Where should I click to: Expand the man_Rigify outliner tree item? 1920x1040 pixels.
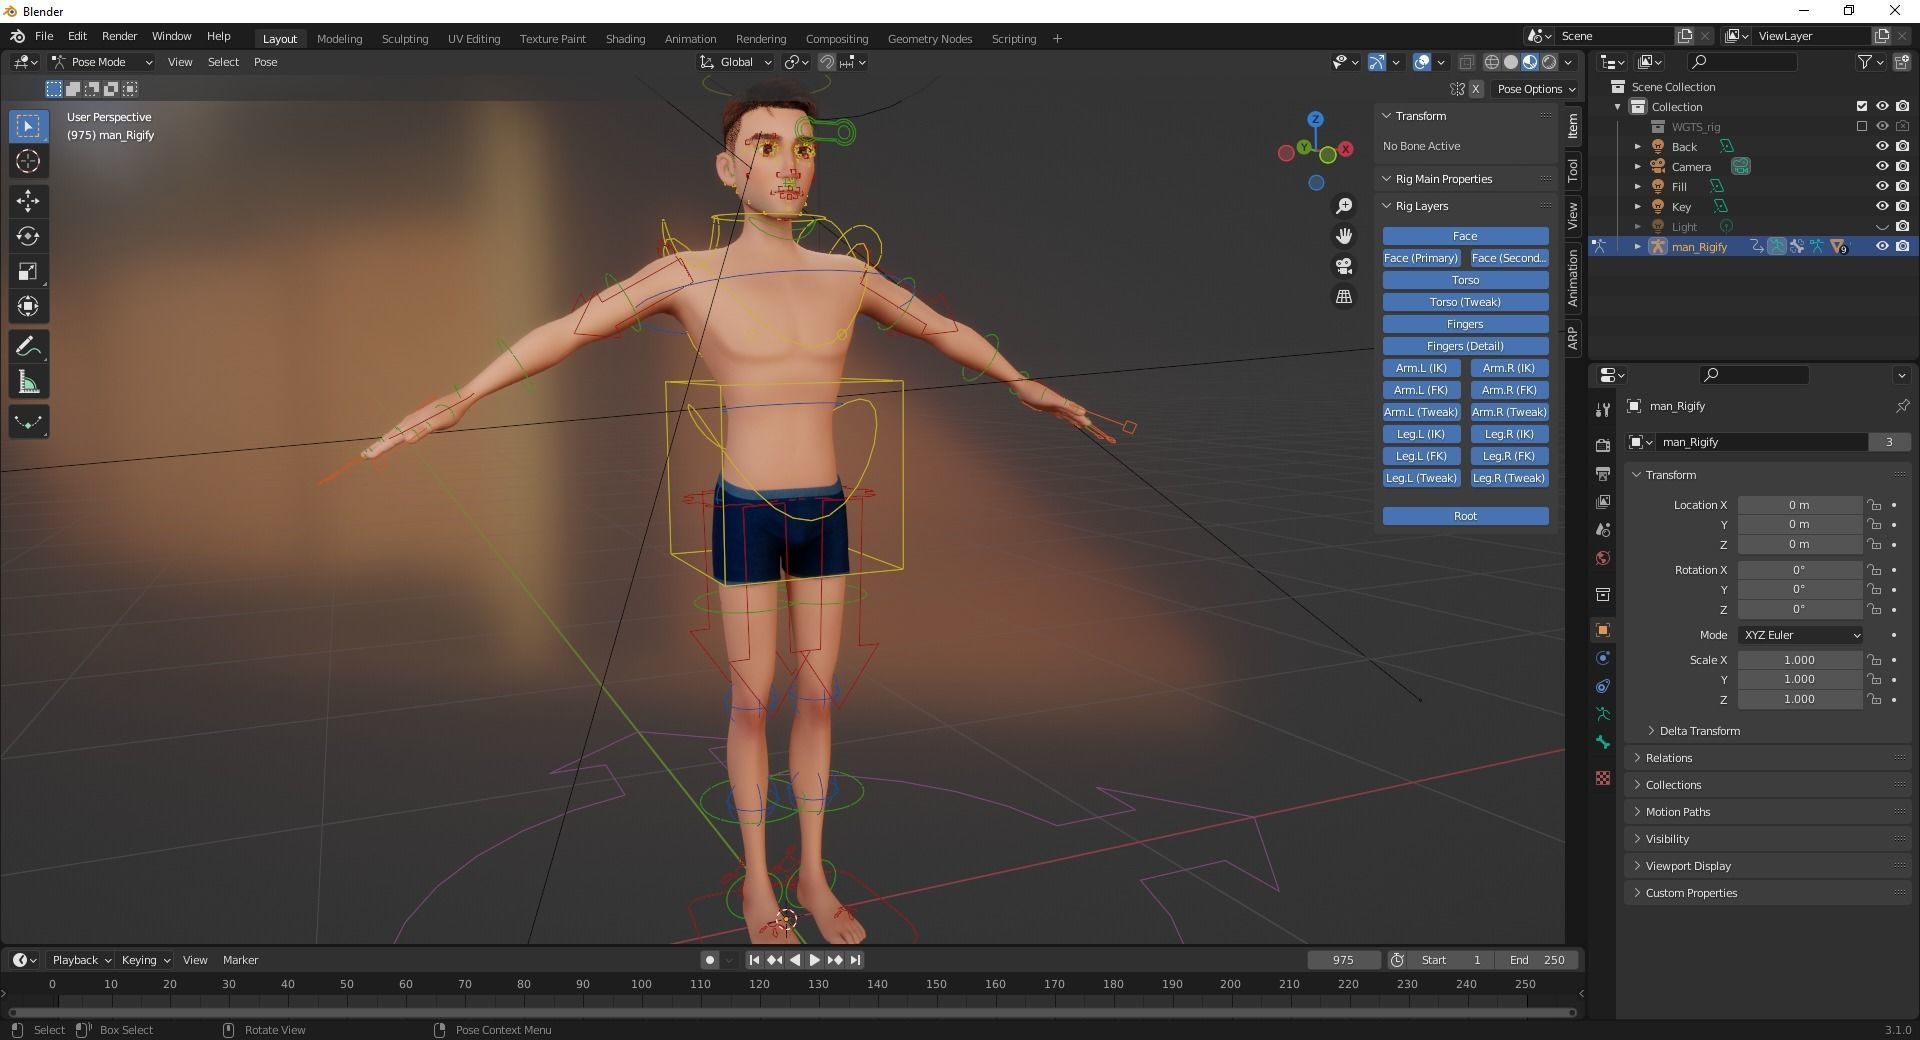(1638, 246)
